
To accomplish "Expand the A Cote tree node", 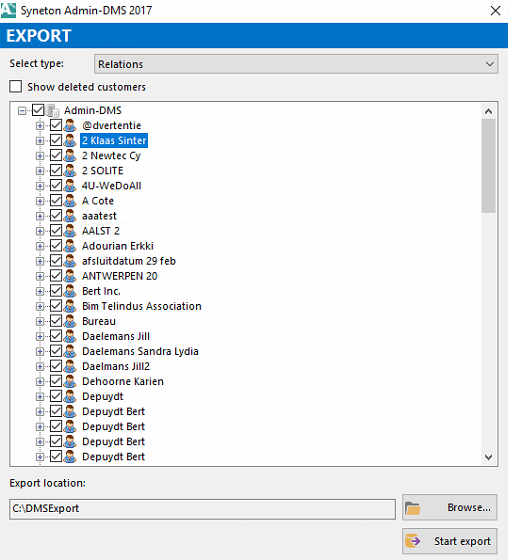I will click(40, 201).
